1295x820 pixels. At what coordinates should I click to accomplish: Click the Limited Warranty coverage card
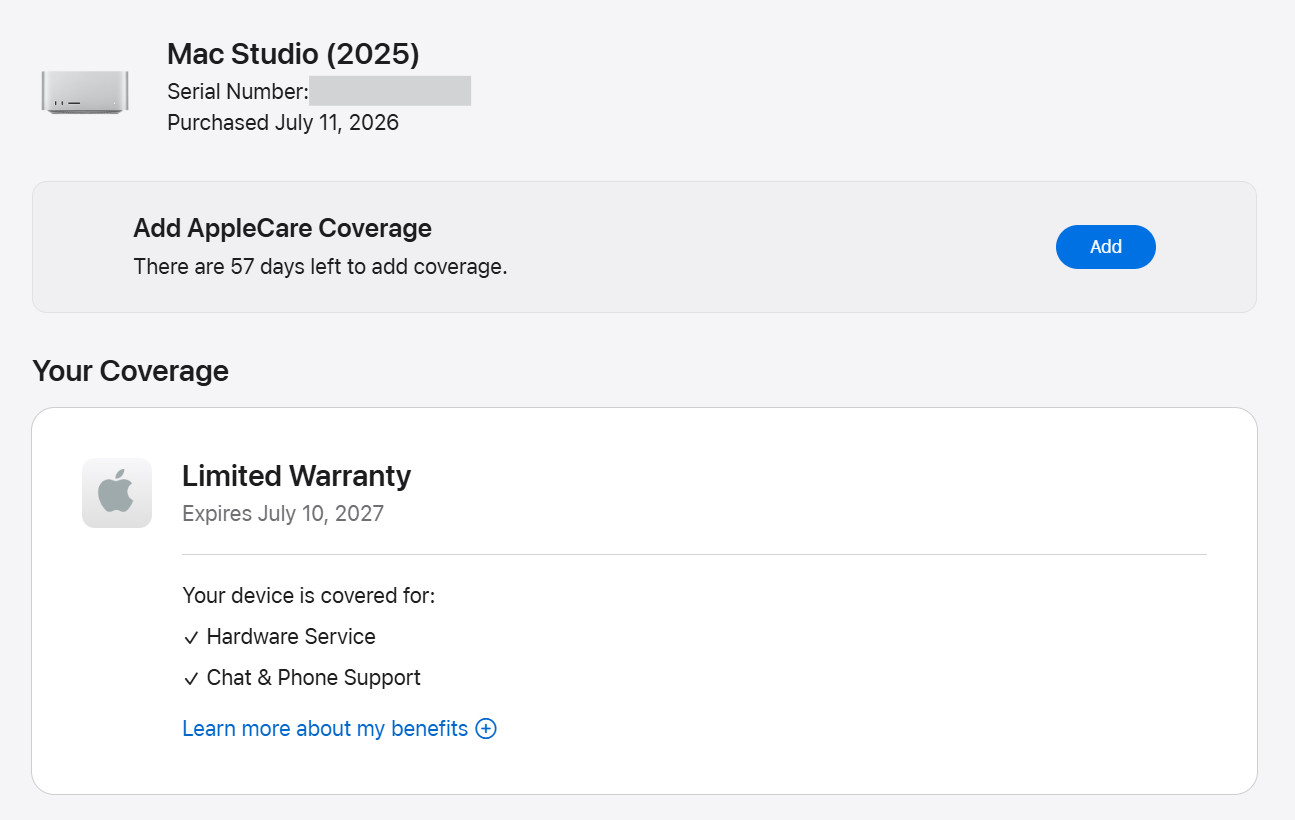(x=644, y=601)
